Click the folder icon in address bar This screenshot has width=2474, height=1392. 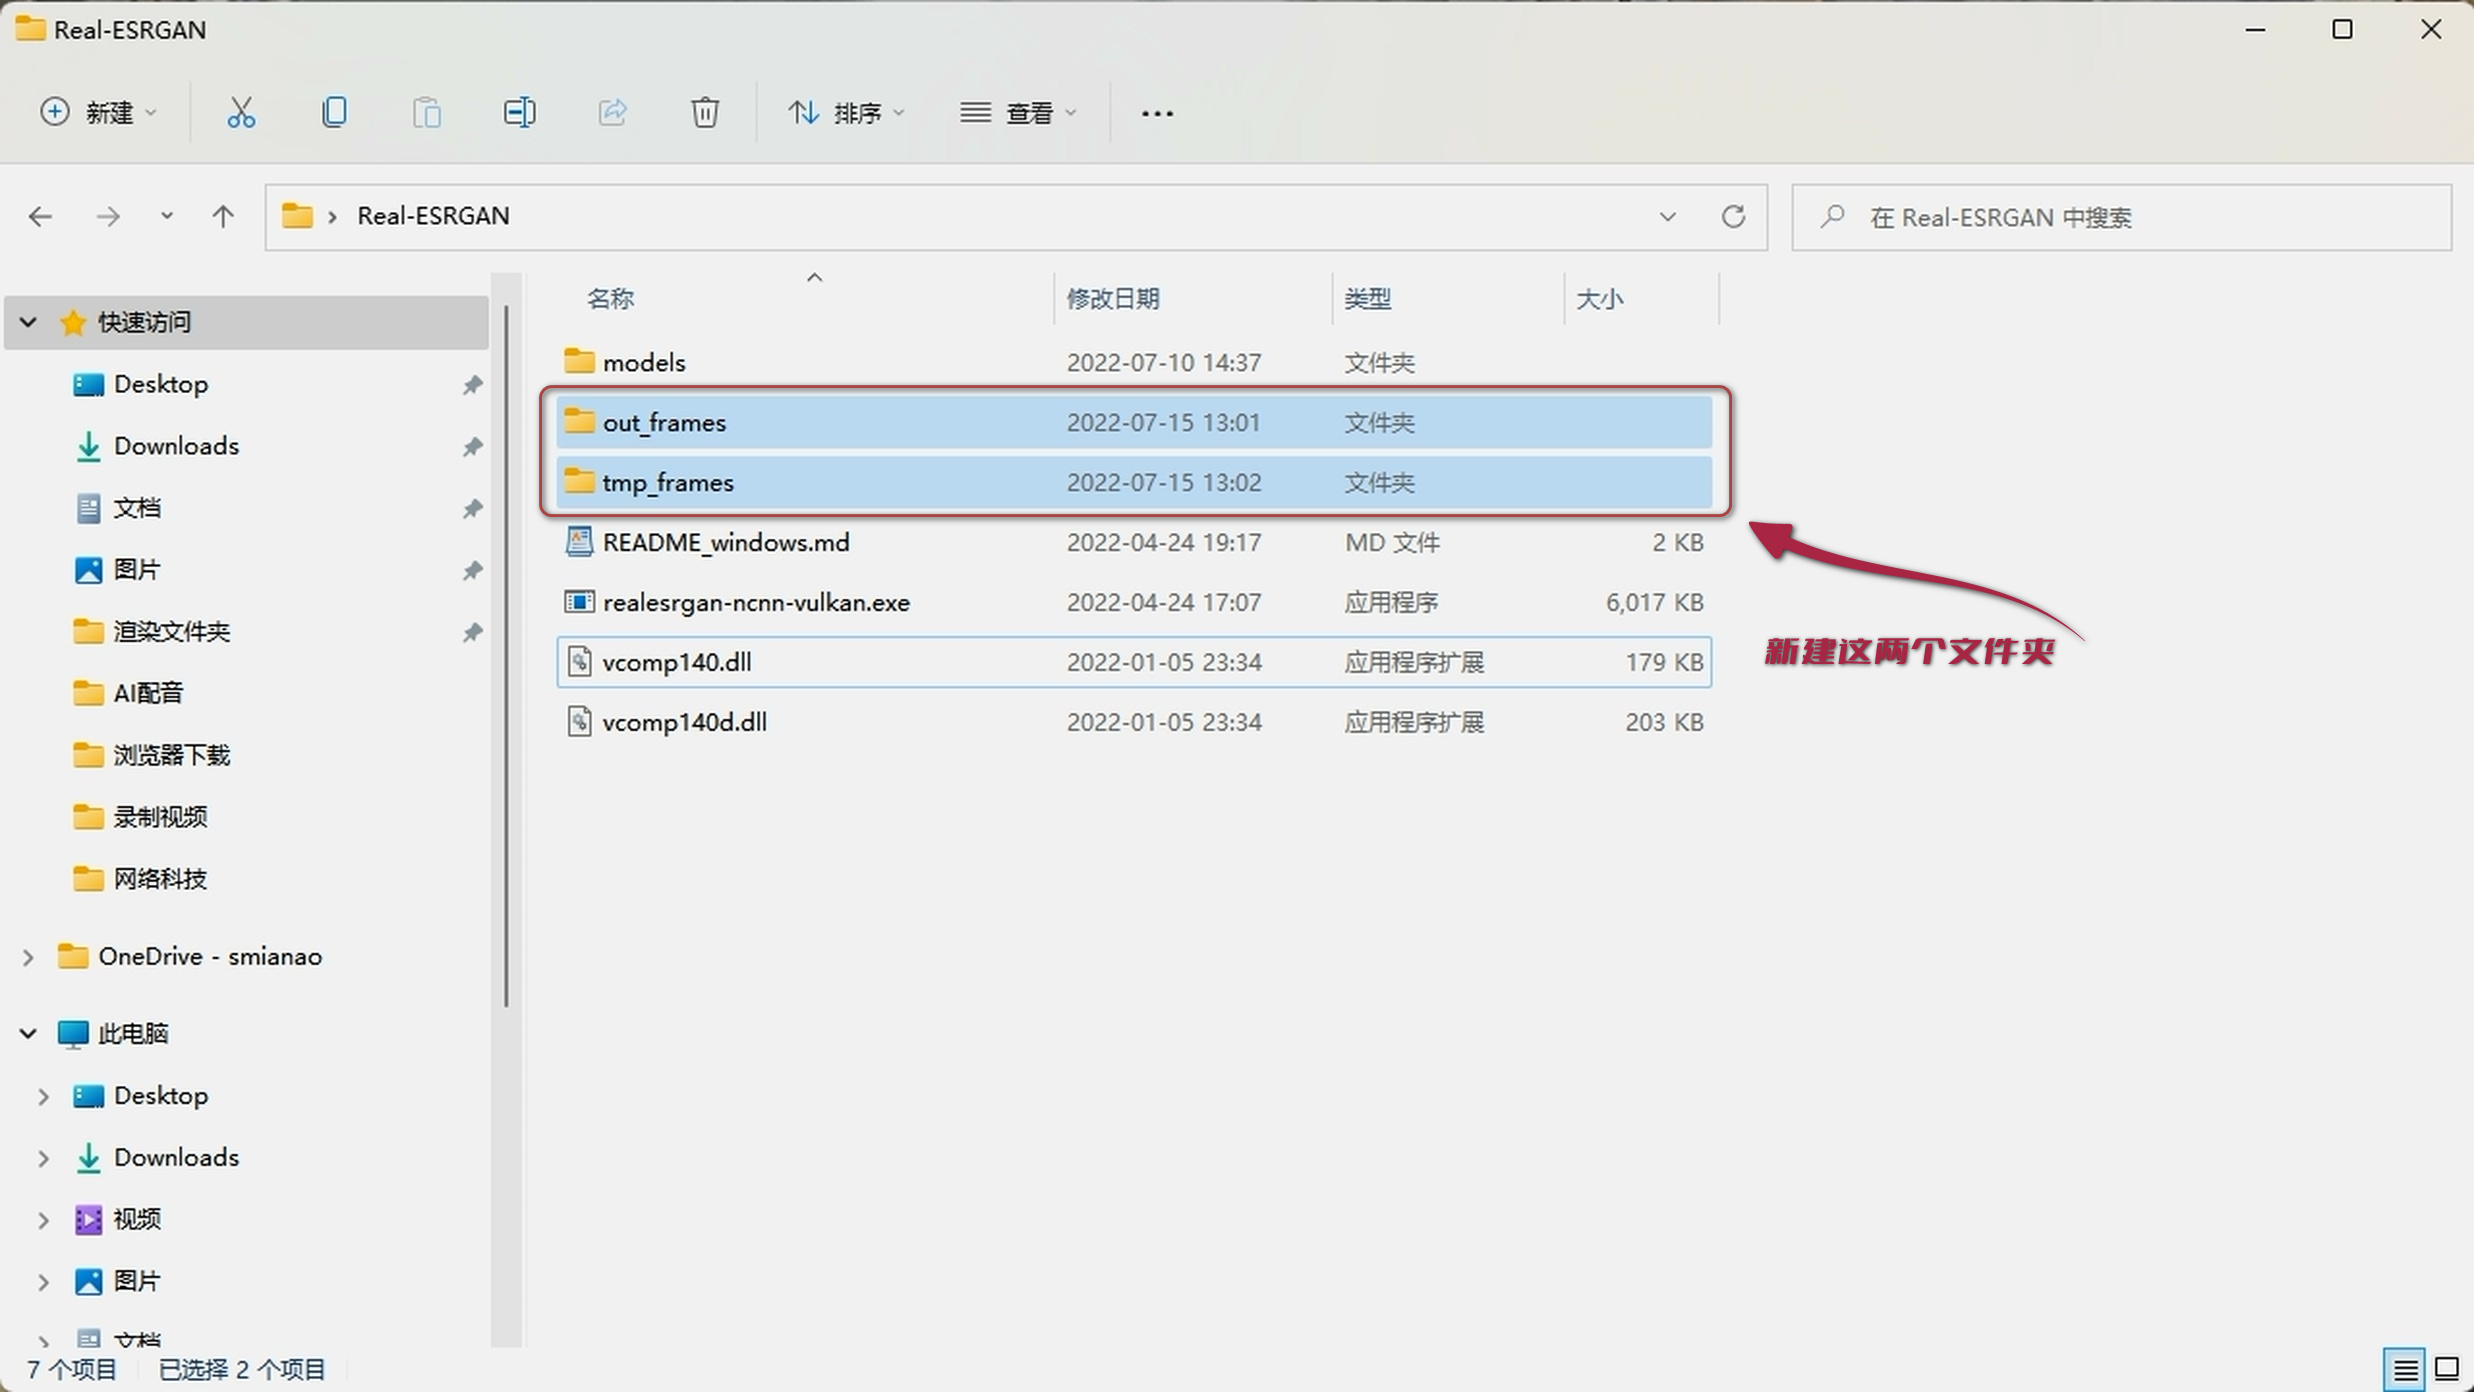coord(297,215)
